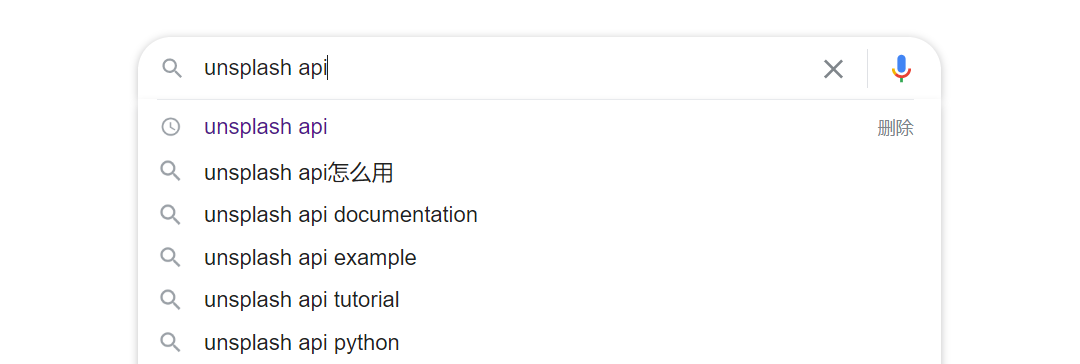
Task: Choose the 'unsplash api怎么用' suggestion
Action: [298, 172]
